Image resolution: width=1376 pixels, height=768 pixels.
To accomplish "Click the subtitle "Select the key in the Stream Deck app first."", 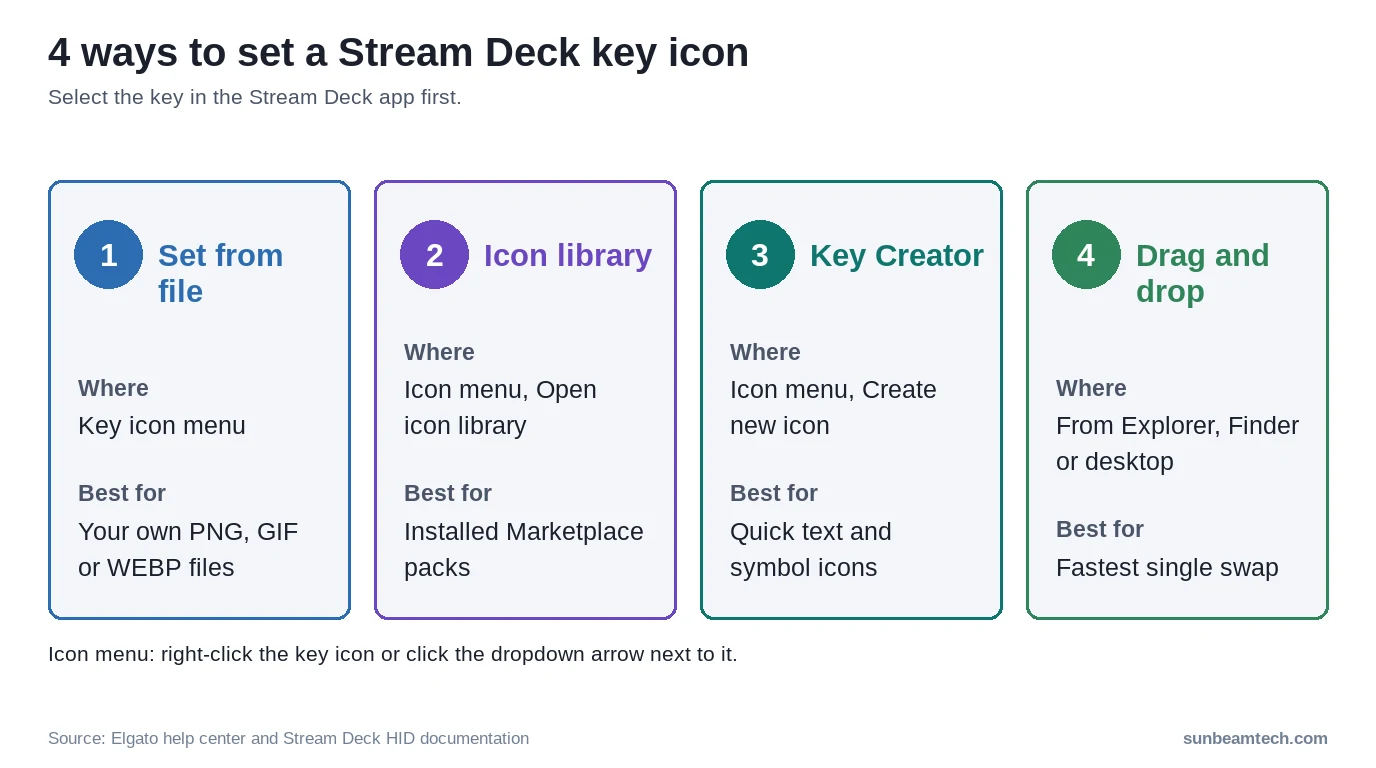I will (x=255, y=97).
